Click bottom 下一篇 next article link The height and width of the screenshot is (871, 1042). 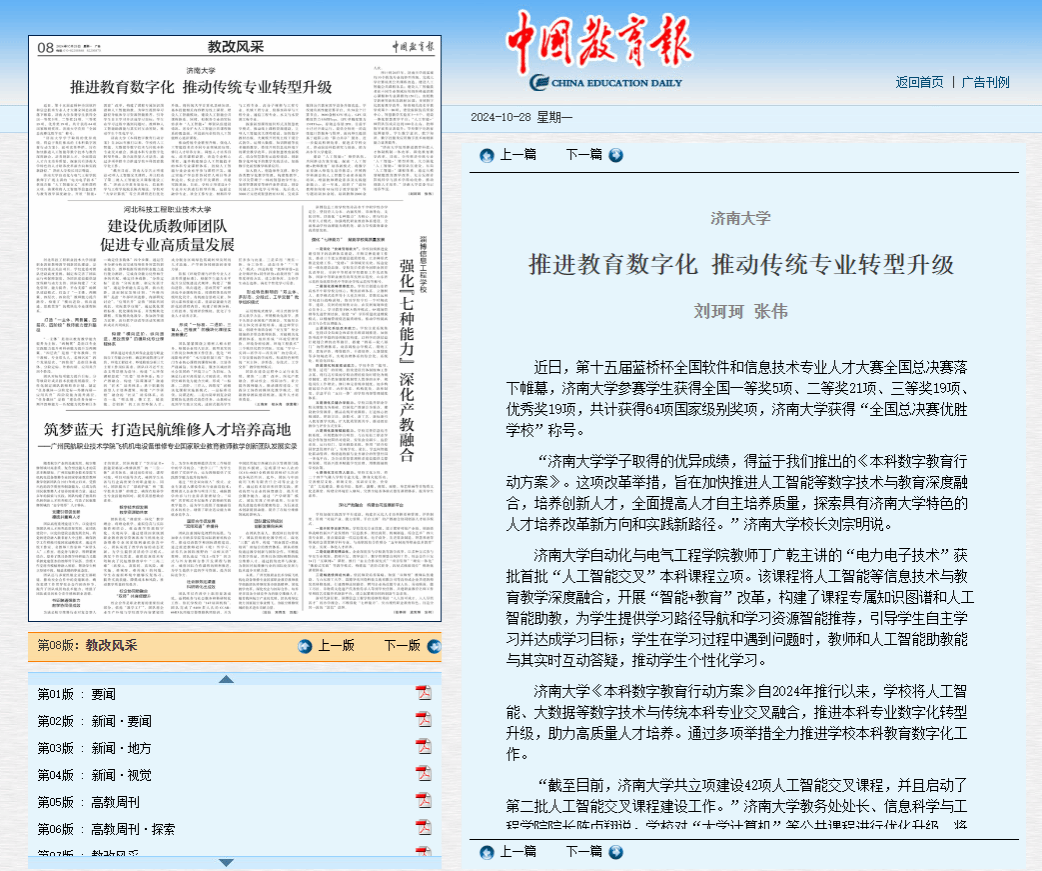(x=583, y=852)
